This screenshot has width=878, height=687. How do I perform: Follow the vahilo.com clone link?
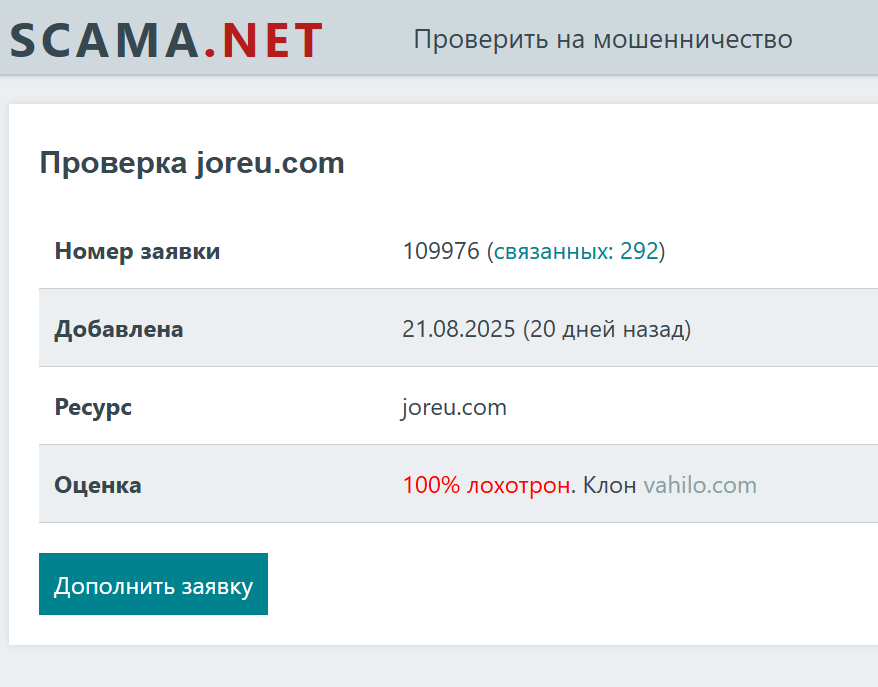pos(700,485)
